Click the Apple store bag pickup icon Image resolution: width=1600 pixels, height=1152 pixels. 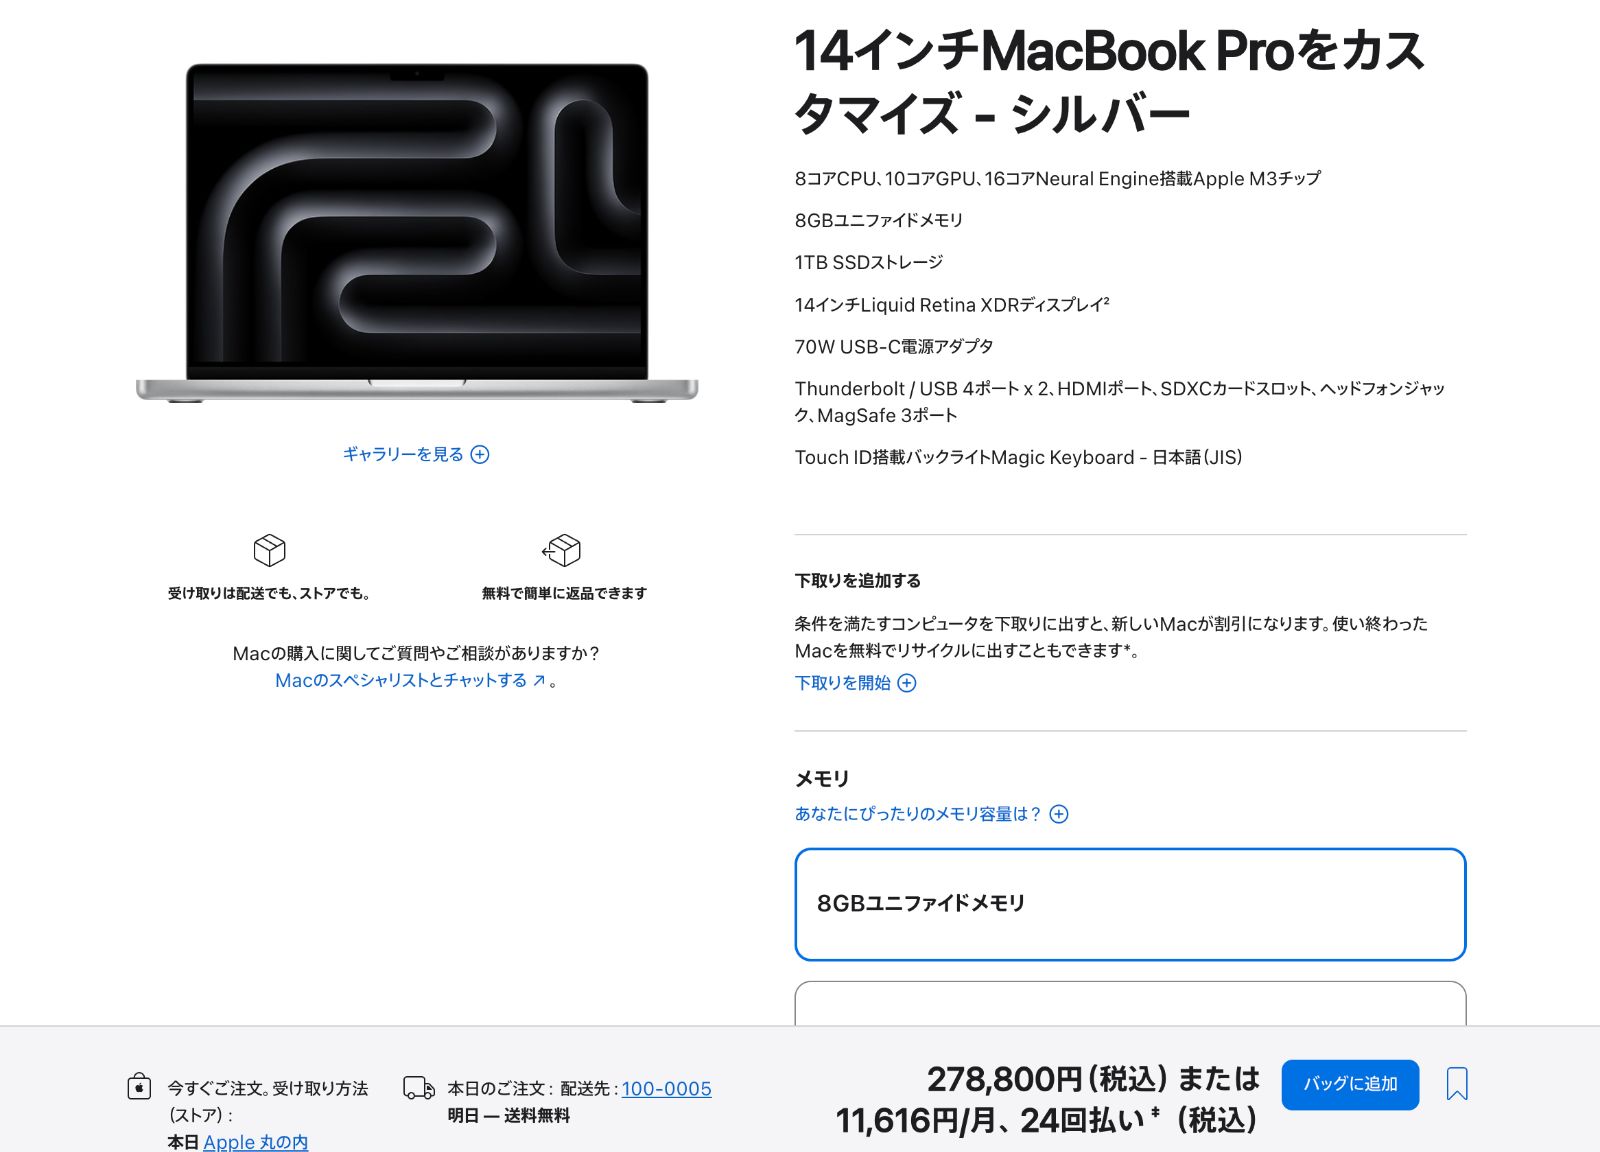point(140,1086)
